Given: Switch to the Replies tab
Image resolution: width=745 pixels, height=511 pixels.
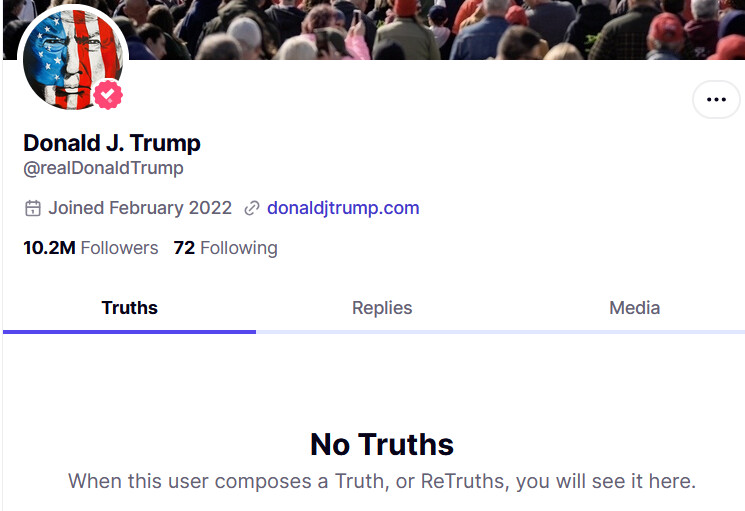Looking at the screenshot, I should (382, 308).
